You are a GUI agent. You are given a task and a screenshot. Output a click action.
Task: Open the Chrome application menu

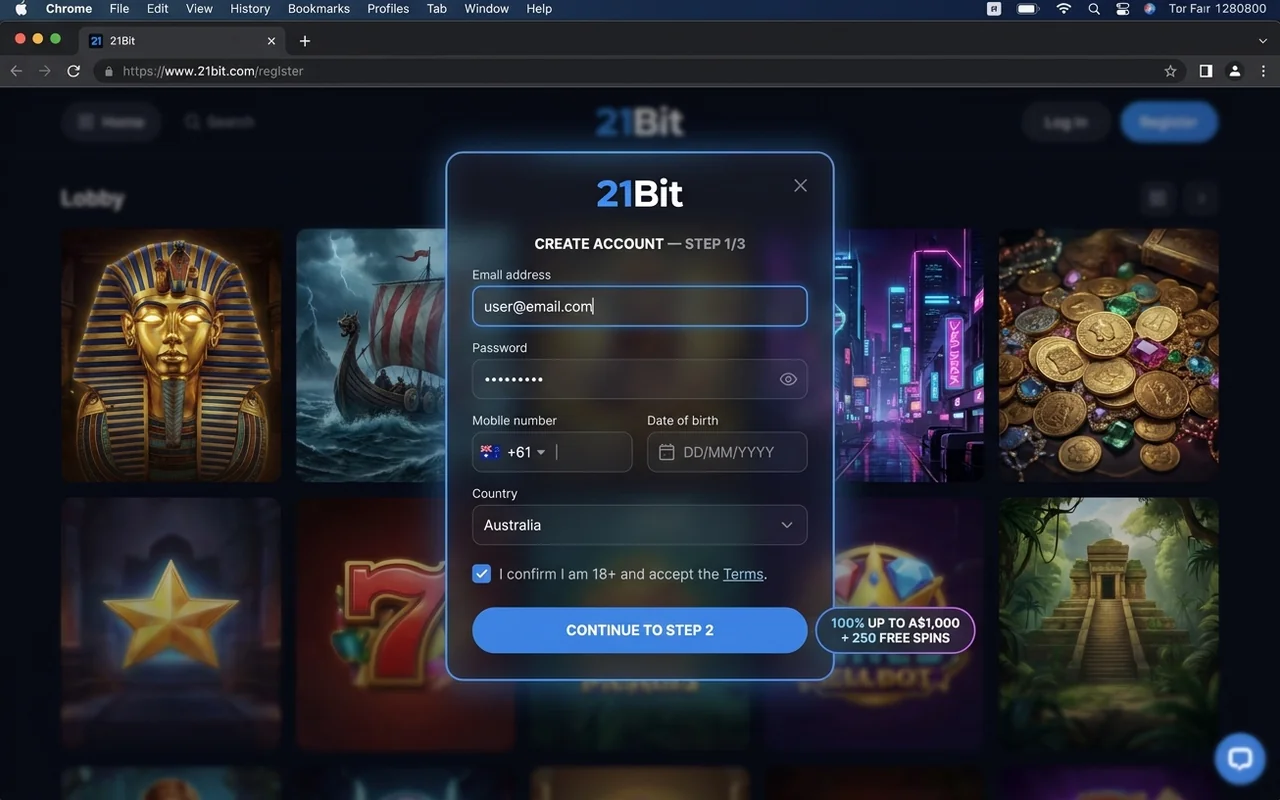(x=69, y=9)
